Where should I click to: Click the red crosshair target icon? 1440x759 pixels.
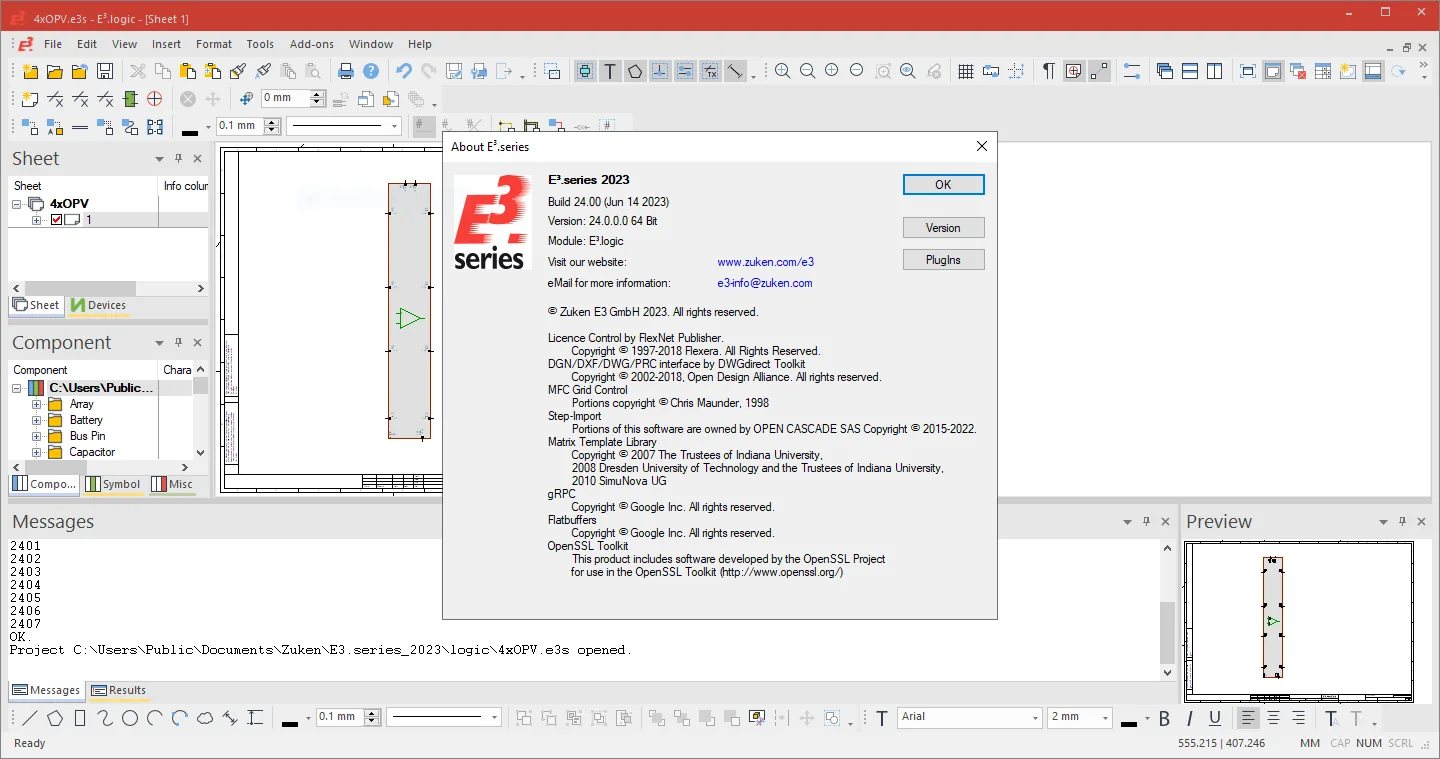pyautogui.click(x=154, y=99)
